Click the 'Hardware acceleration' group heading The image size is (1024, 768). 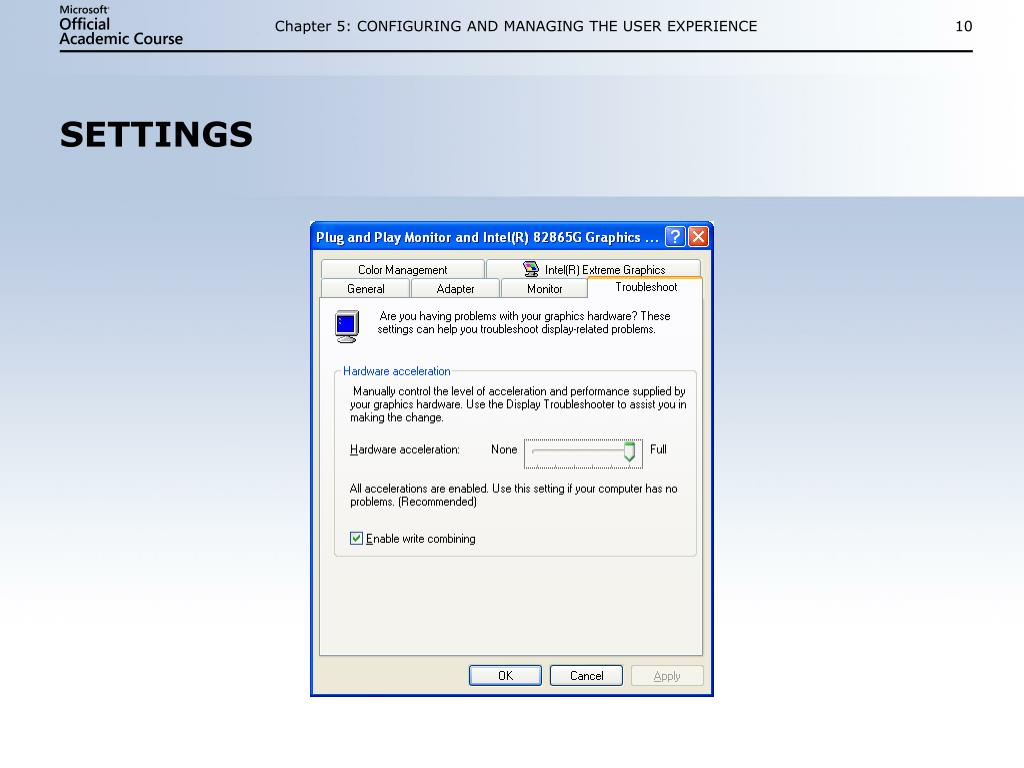tap(396, 371)
